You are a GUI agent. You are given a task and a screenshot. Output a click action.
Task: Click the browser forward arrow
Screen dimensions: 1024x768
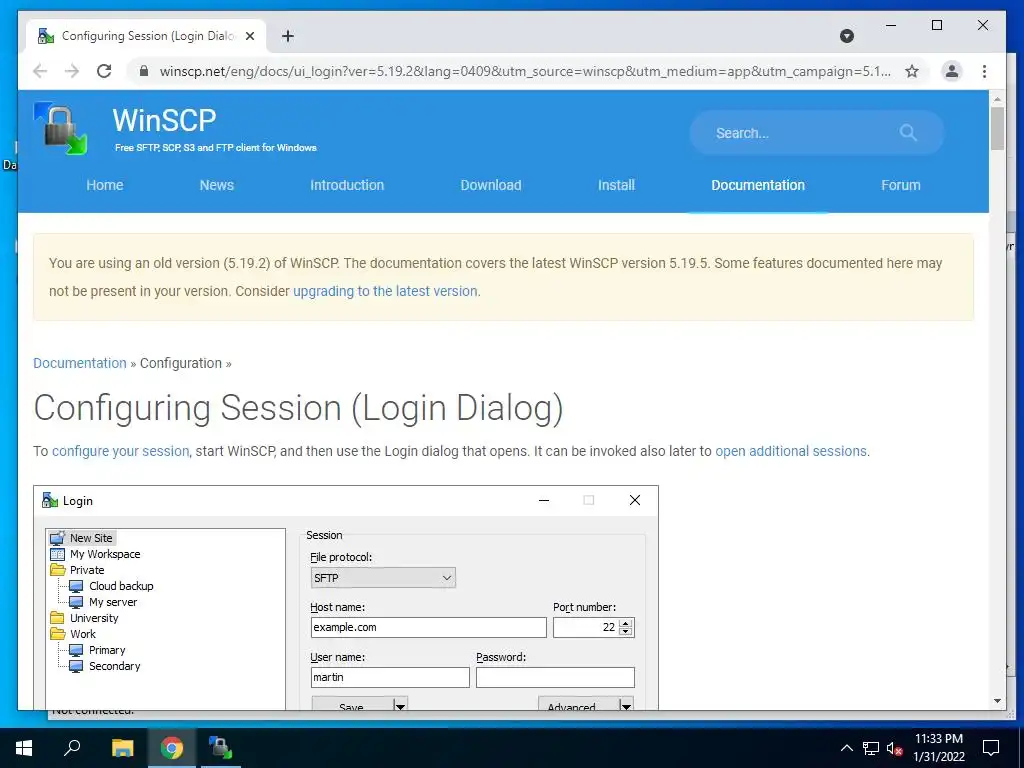pyautogui.click(x=72, y=71)
